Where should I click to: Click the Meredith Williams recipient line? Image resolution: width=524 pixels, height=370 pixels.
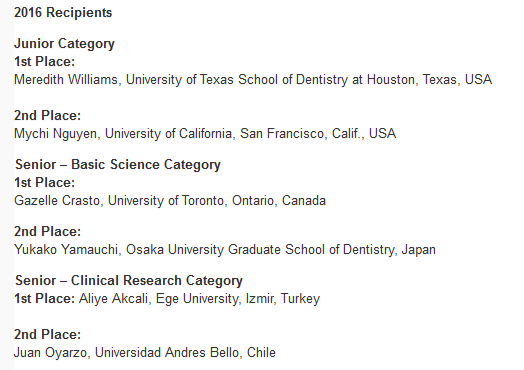(x=253, y=80)
